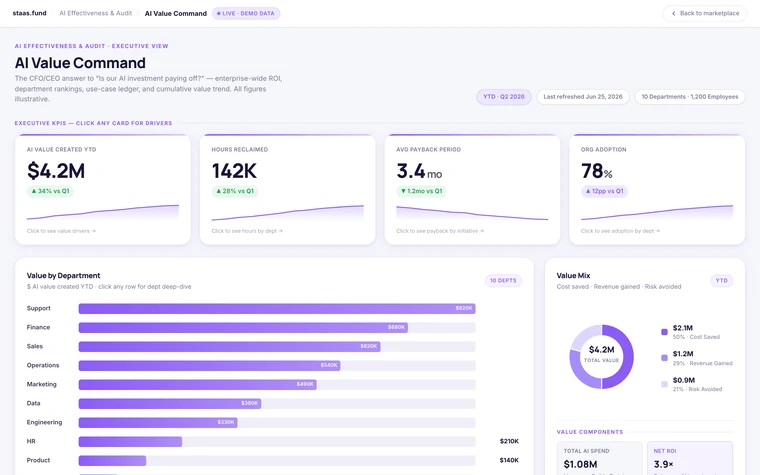Open the Avg Payback Period card
Image resolution: width=760 pixels, height=475 pixels.
click(472, 190)
